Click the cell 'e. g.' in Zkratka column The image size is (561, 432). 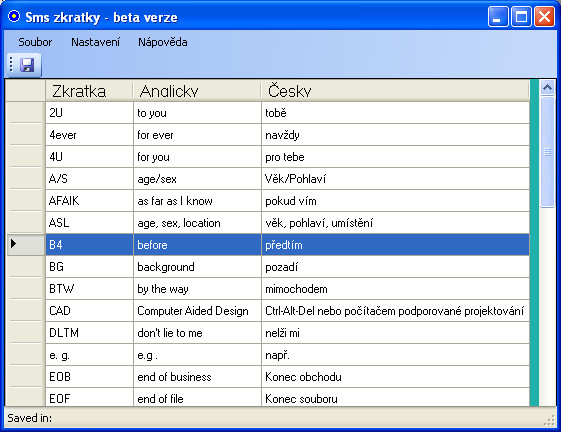pos(89,355)
